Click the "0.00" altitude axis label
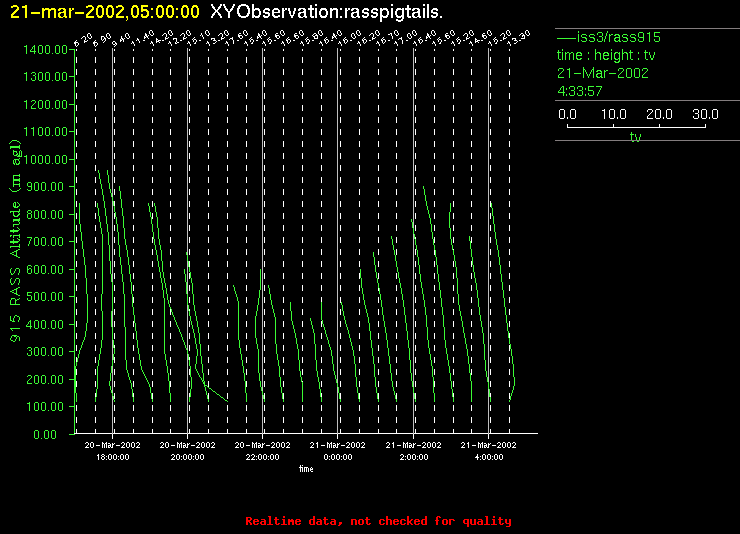Image resolution: width=740 pixels, height=534 pixels. tap(45, 434)
